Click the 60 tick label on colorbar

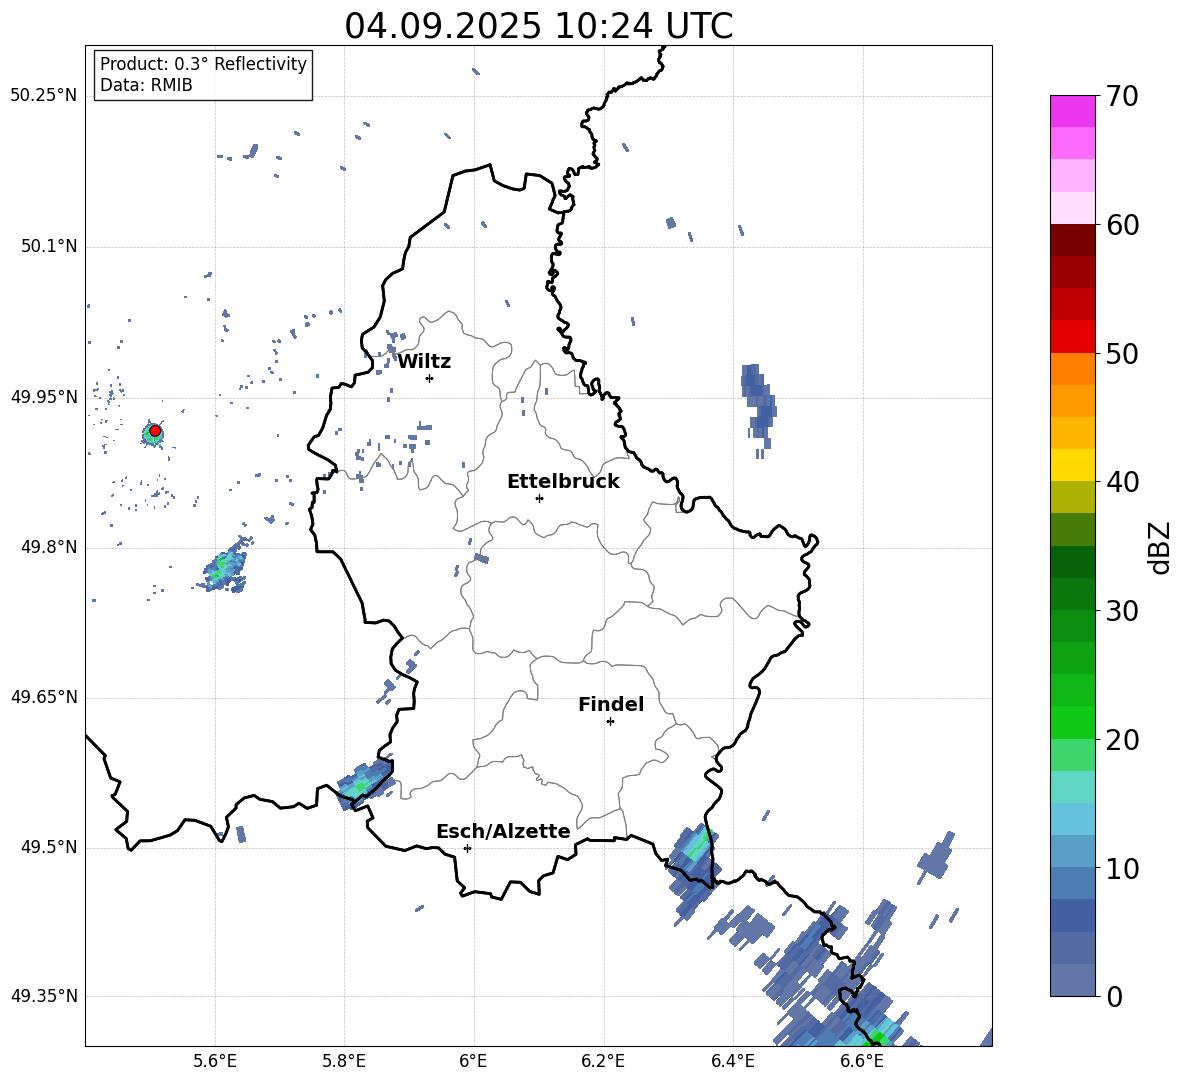click(1122, 225)
